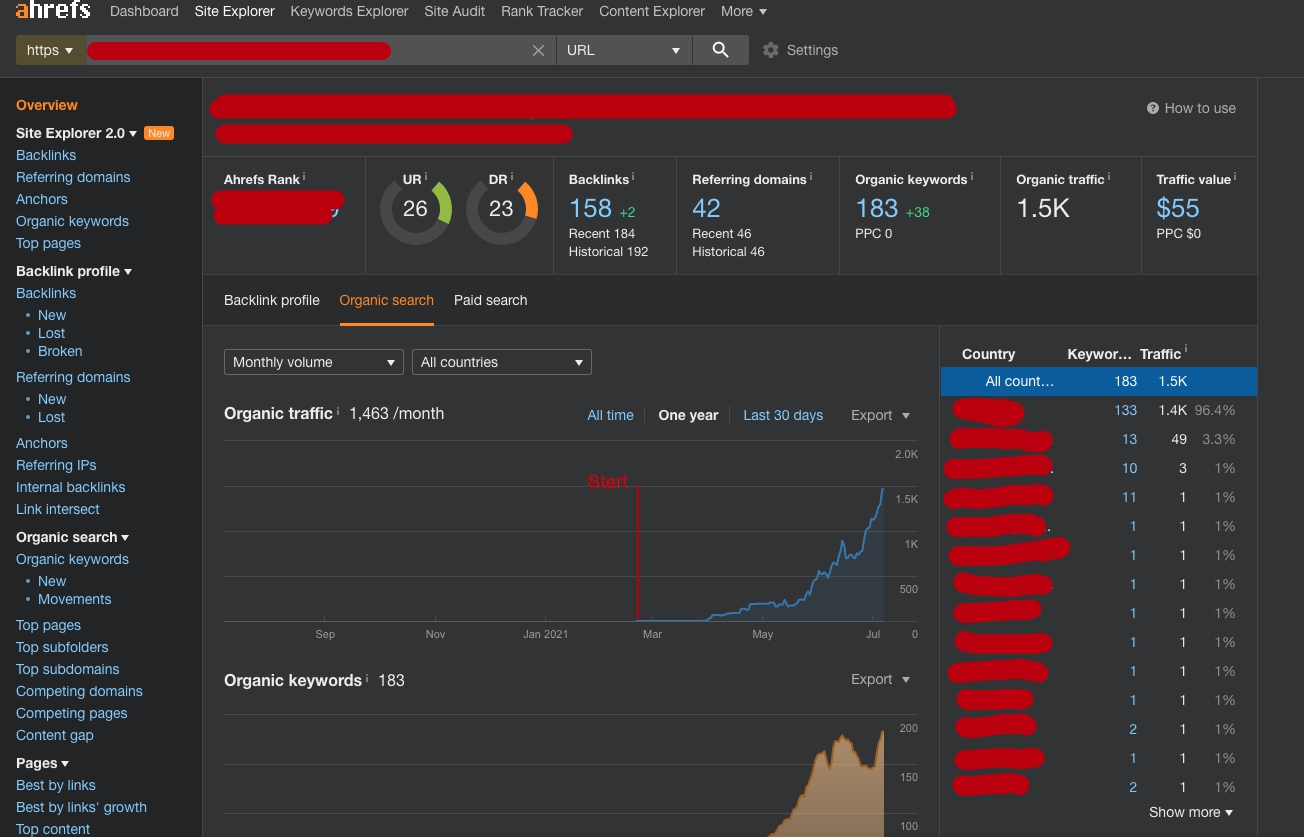
Task: Click the 133 keywords value in the country table
Action: (1126, 410)
